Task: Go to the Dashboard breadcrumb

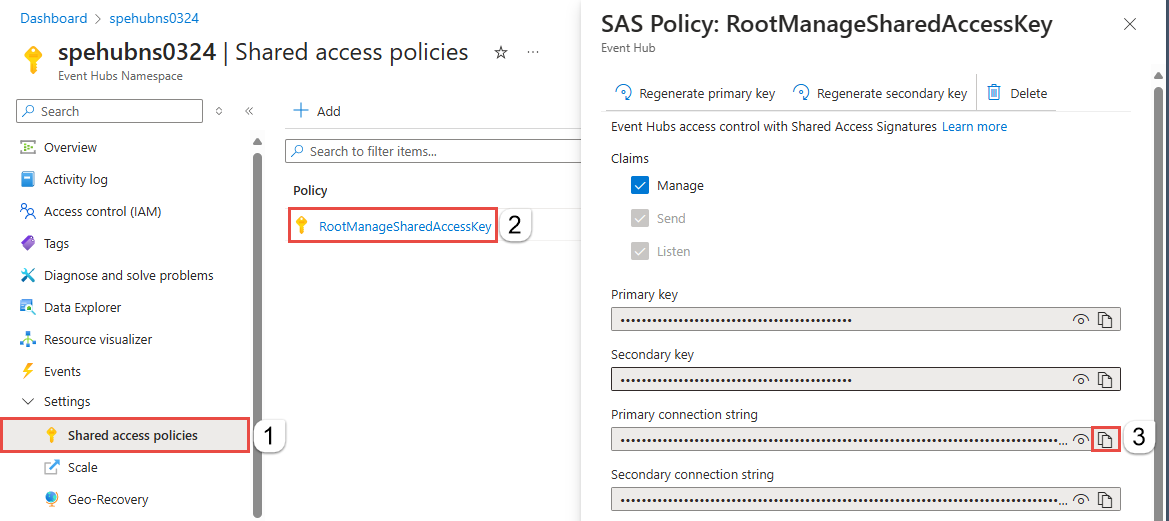Action: (54, 18)
